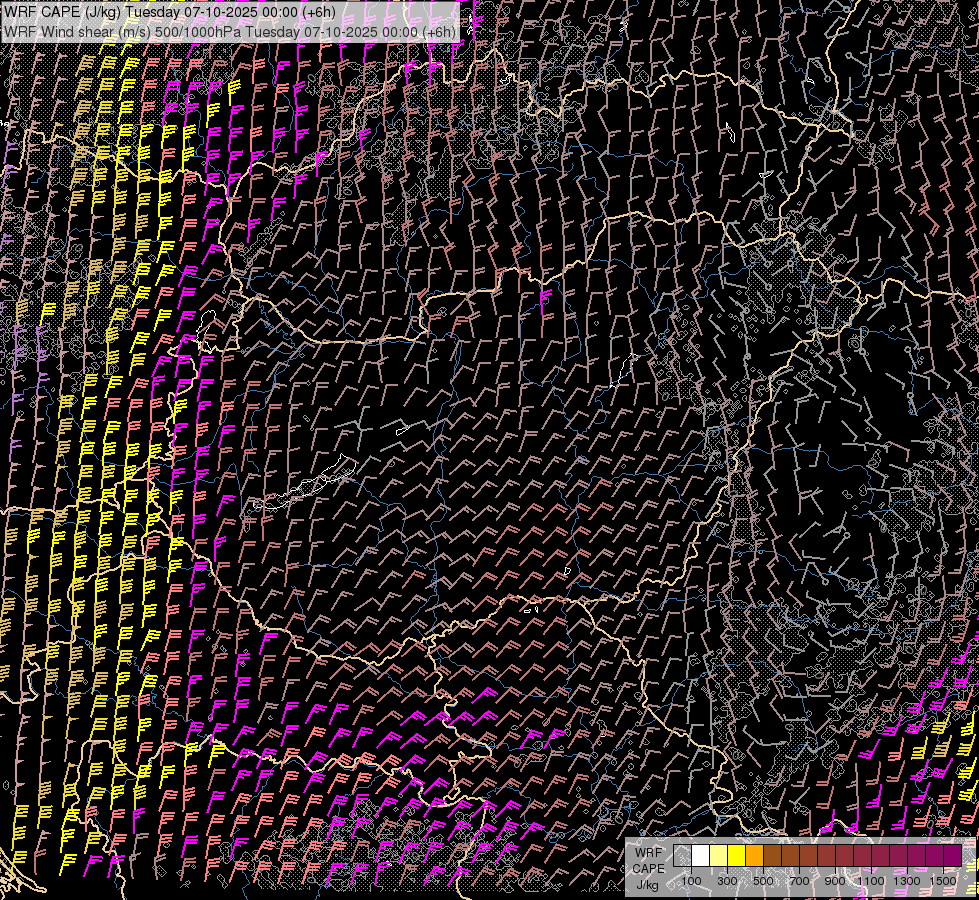The width and height of the screenshot is (979, 900).
Task: Select the light yellow legend swatch
Action: click(718, 856)
